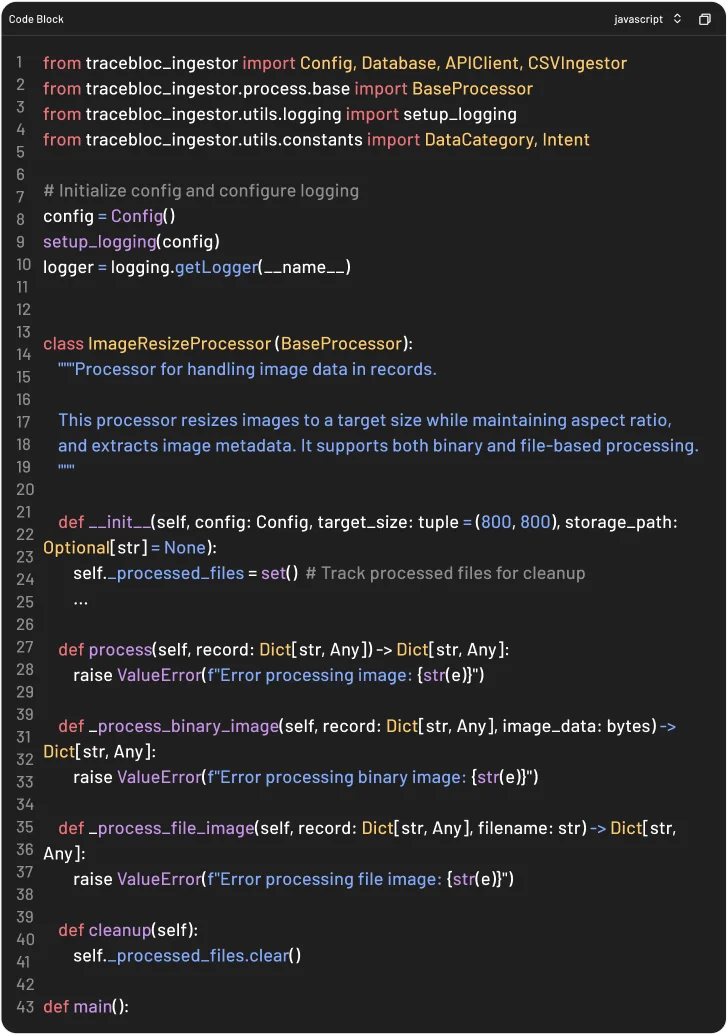Click ValueError in the file image line
Viewport: 727px width, 1034px height.
pos(158,879)
